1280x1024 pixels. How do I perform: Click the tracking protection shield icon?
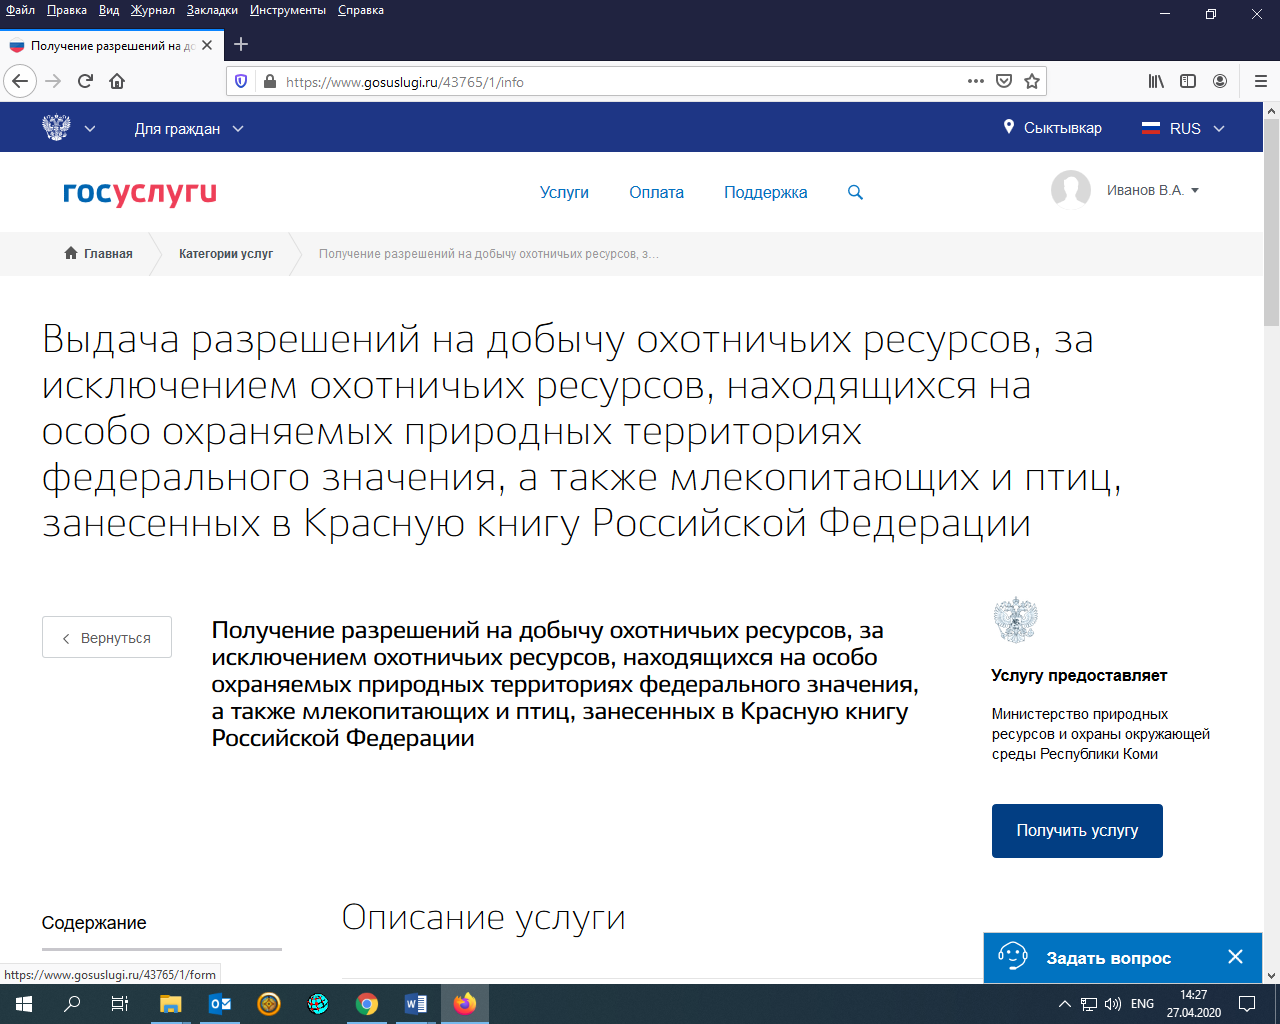(241, 82)
